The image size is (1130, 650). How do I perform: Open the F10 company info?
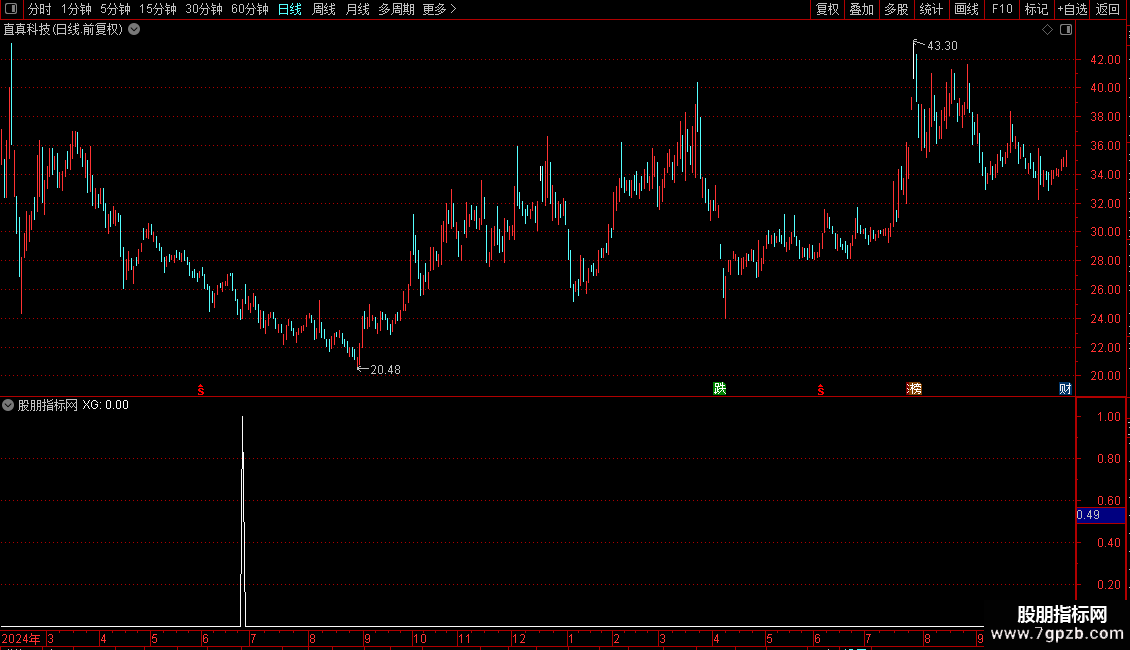point(1002,9)
